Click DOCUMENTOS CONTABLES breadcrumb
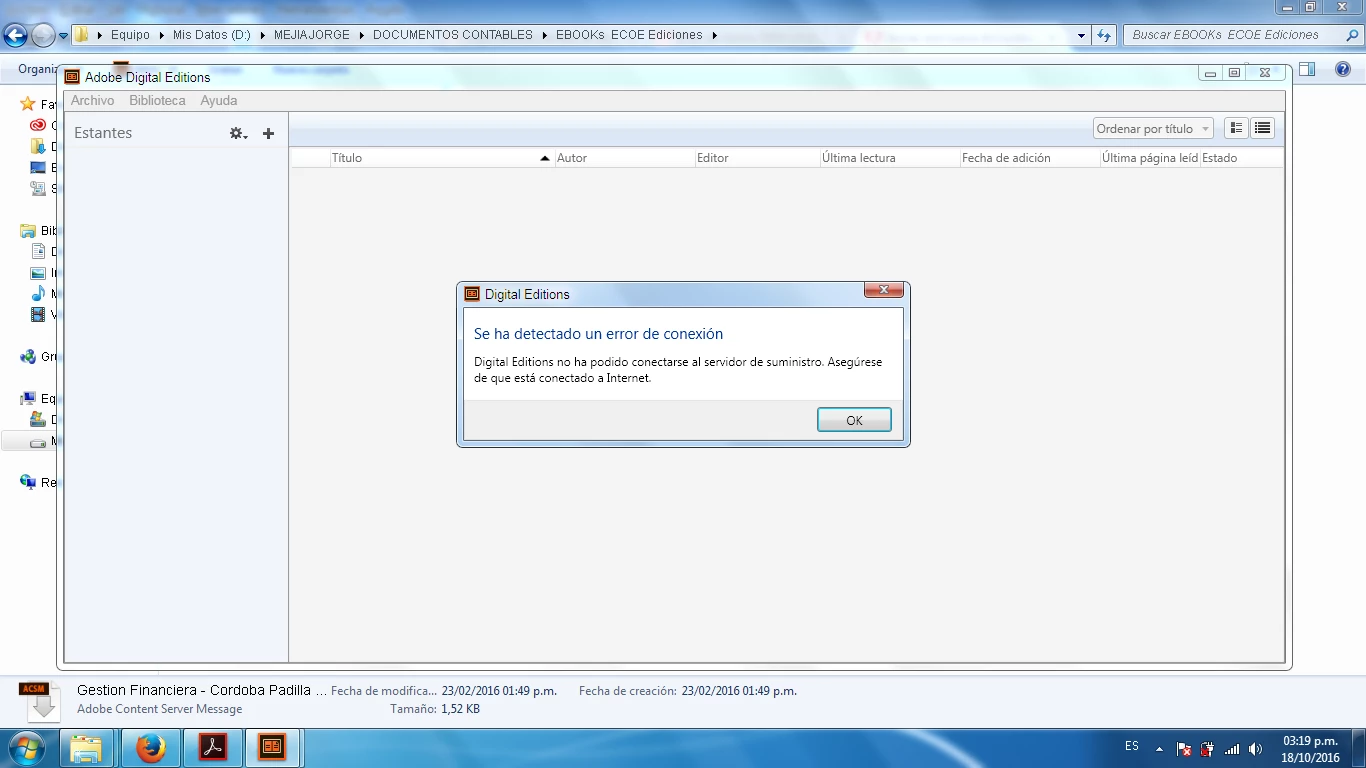Image resolution: width=1366 pixels, height=768 pixels. 453,35
